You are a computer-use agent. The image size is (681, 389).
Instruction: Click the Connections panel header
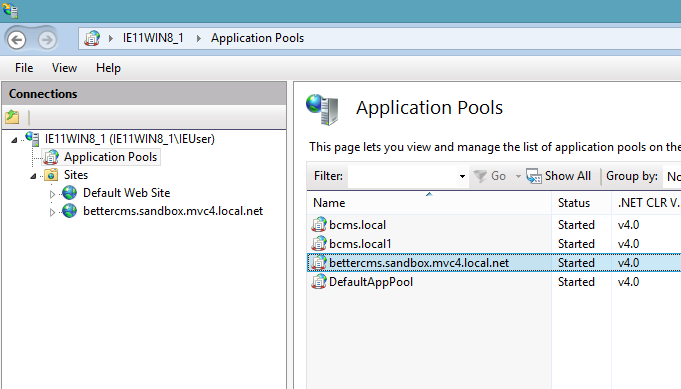144,94
